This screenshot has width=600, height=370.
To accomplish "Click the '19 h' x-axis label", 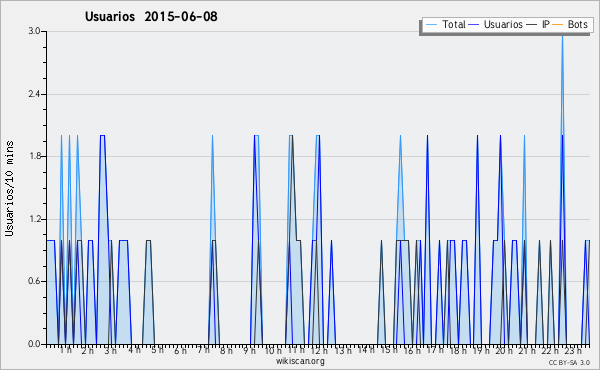I will pyautogui.click(x=481, y=350).
